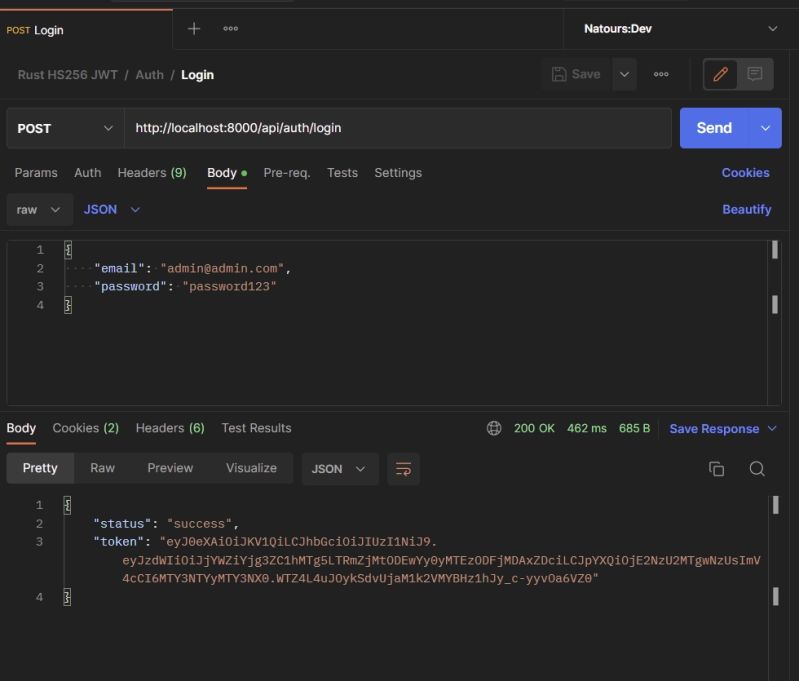Change the POST HTTP method dropdown
The image size is (799, 681).
coord(65,128)
